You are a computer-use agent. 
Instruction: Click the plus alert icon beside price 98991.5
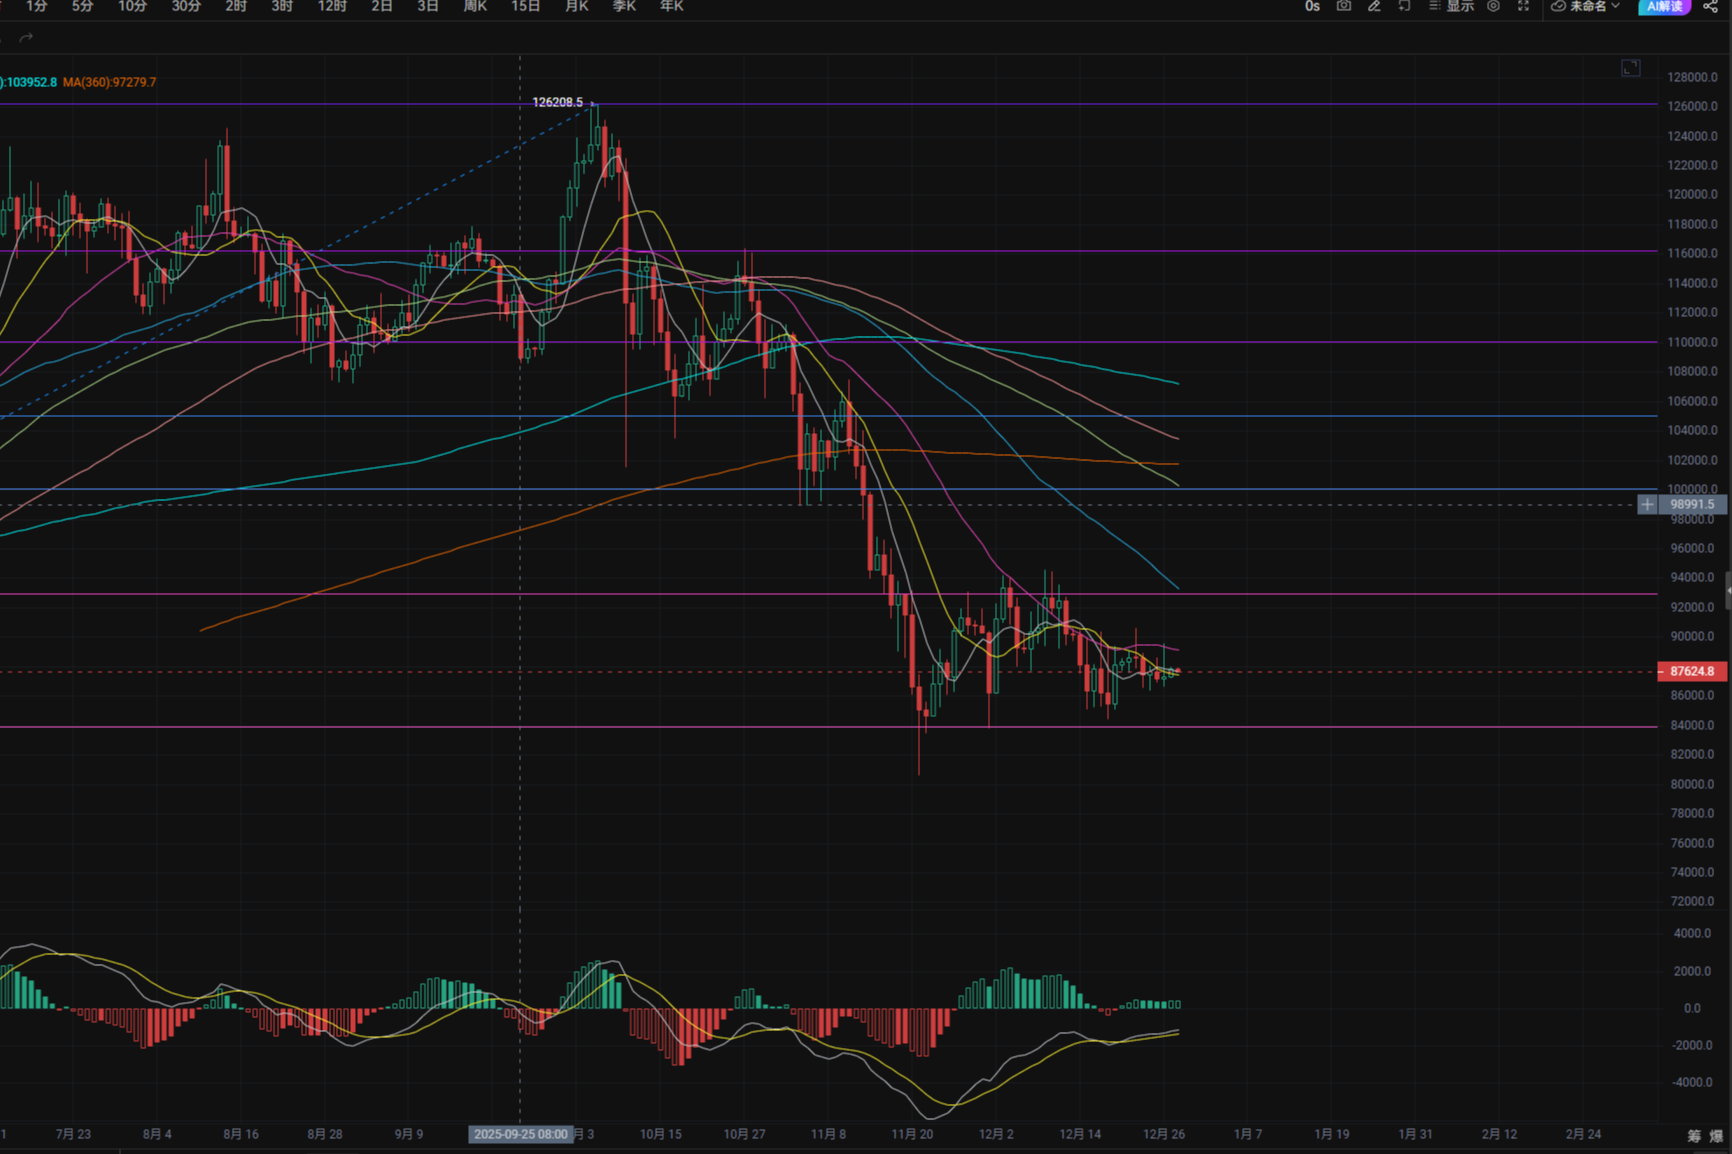[1647, 505]
